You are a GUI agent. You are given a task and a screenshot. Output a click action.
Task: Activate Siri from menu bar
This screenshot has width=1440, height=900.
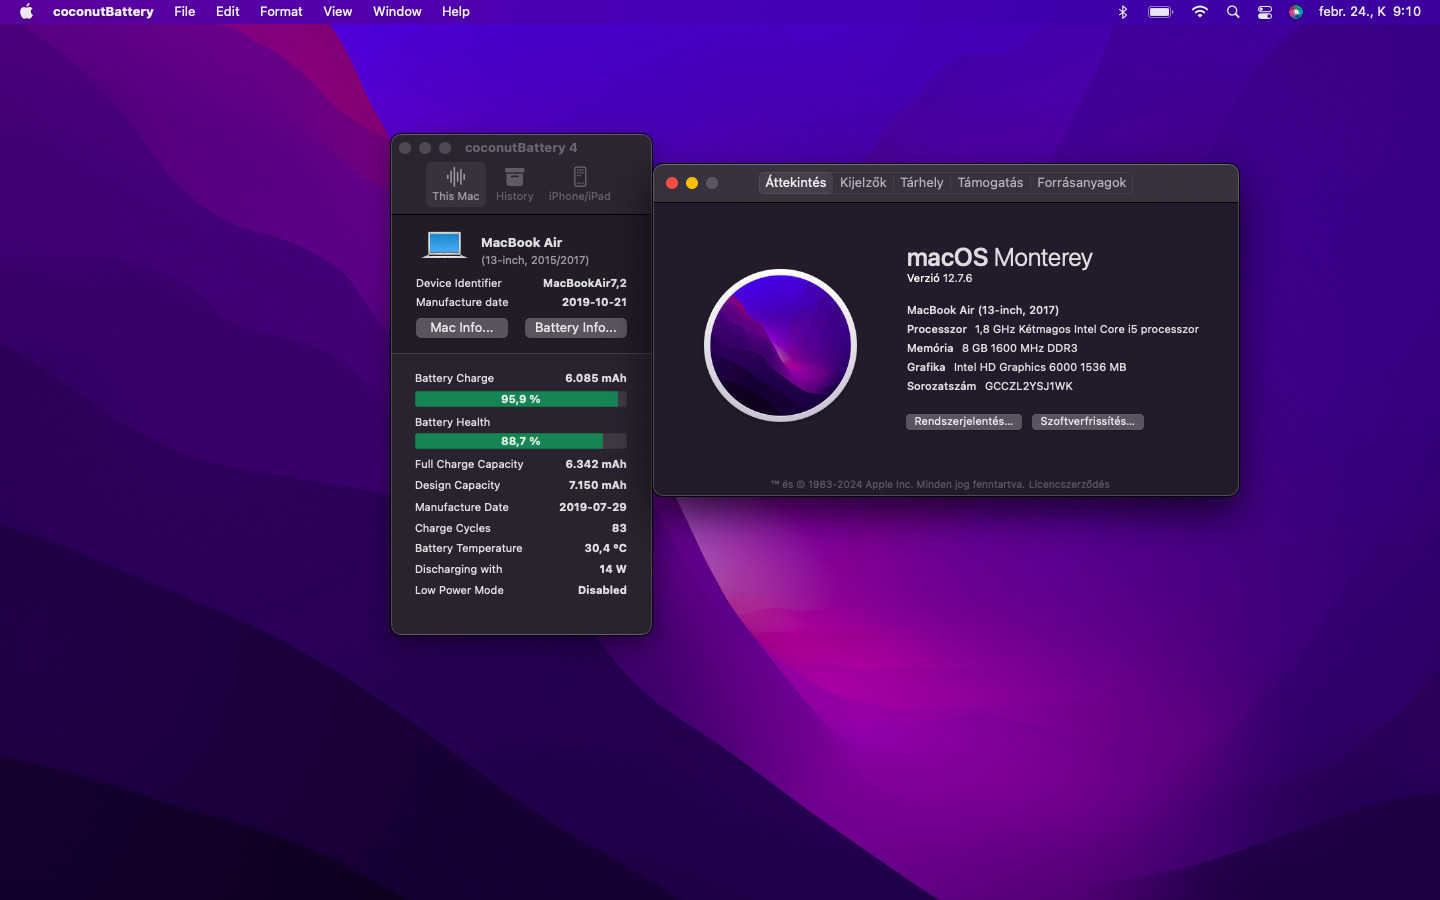[x=1296, y=12]
